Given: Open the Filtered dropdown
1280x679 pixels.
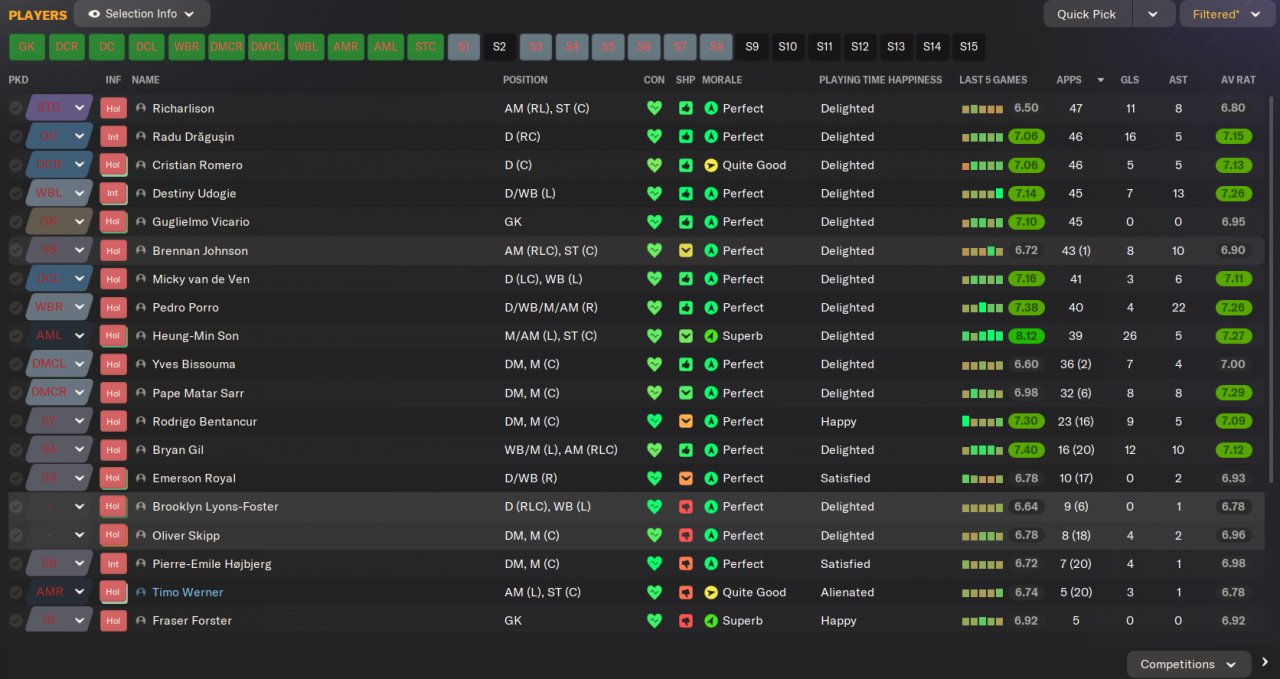Looking at the screenshot, I should coord(1229,14).
